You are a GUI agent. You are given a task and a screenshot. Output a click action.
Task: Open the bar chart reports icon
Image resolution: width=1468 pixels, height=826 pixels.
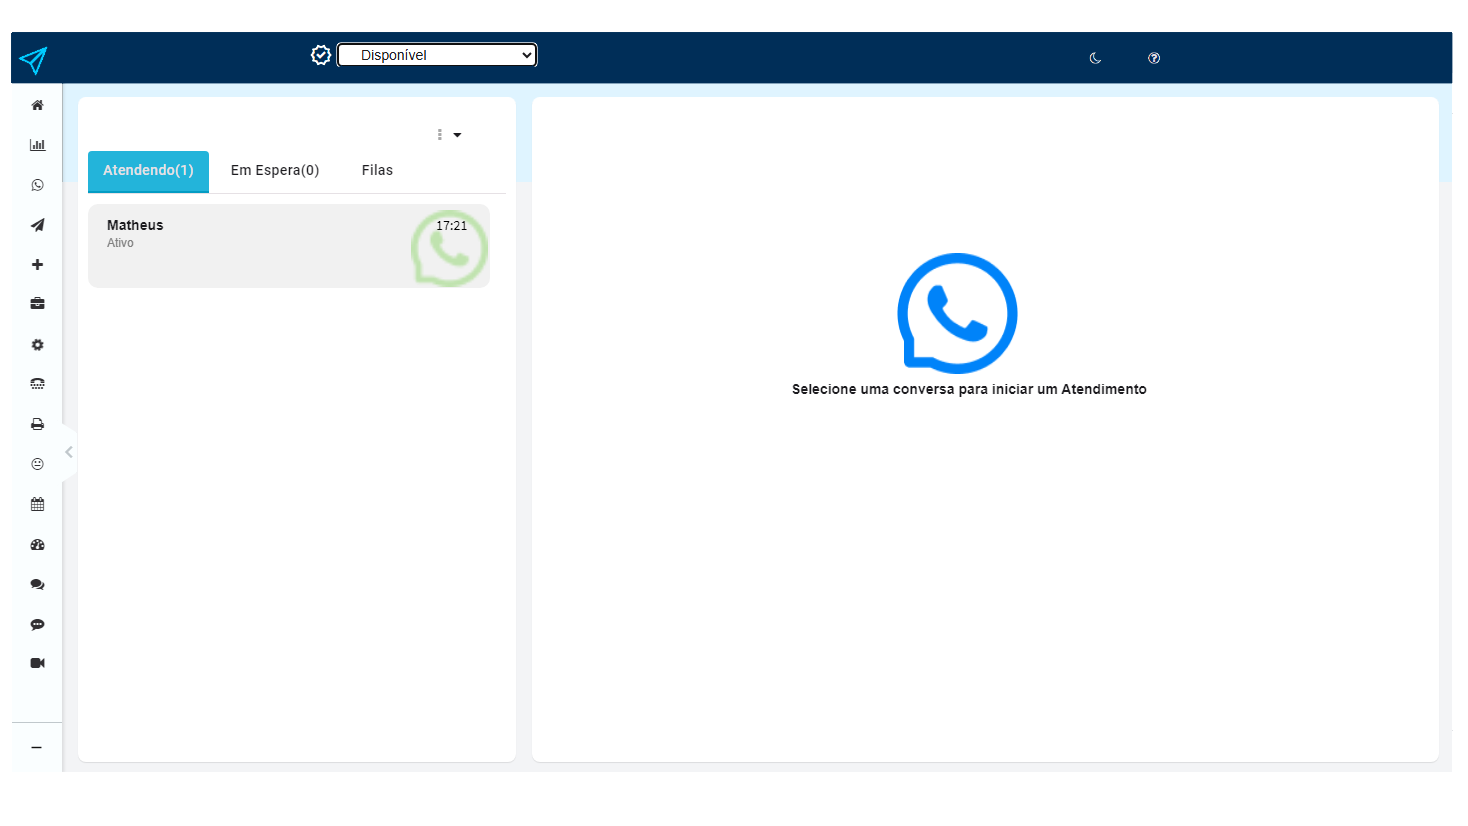(x=37, y=145)
